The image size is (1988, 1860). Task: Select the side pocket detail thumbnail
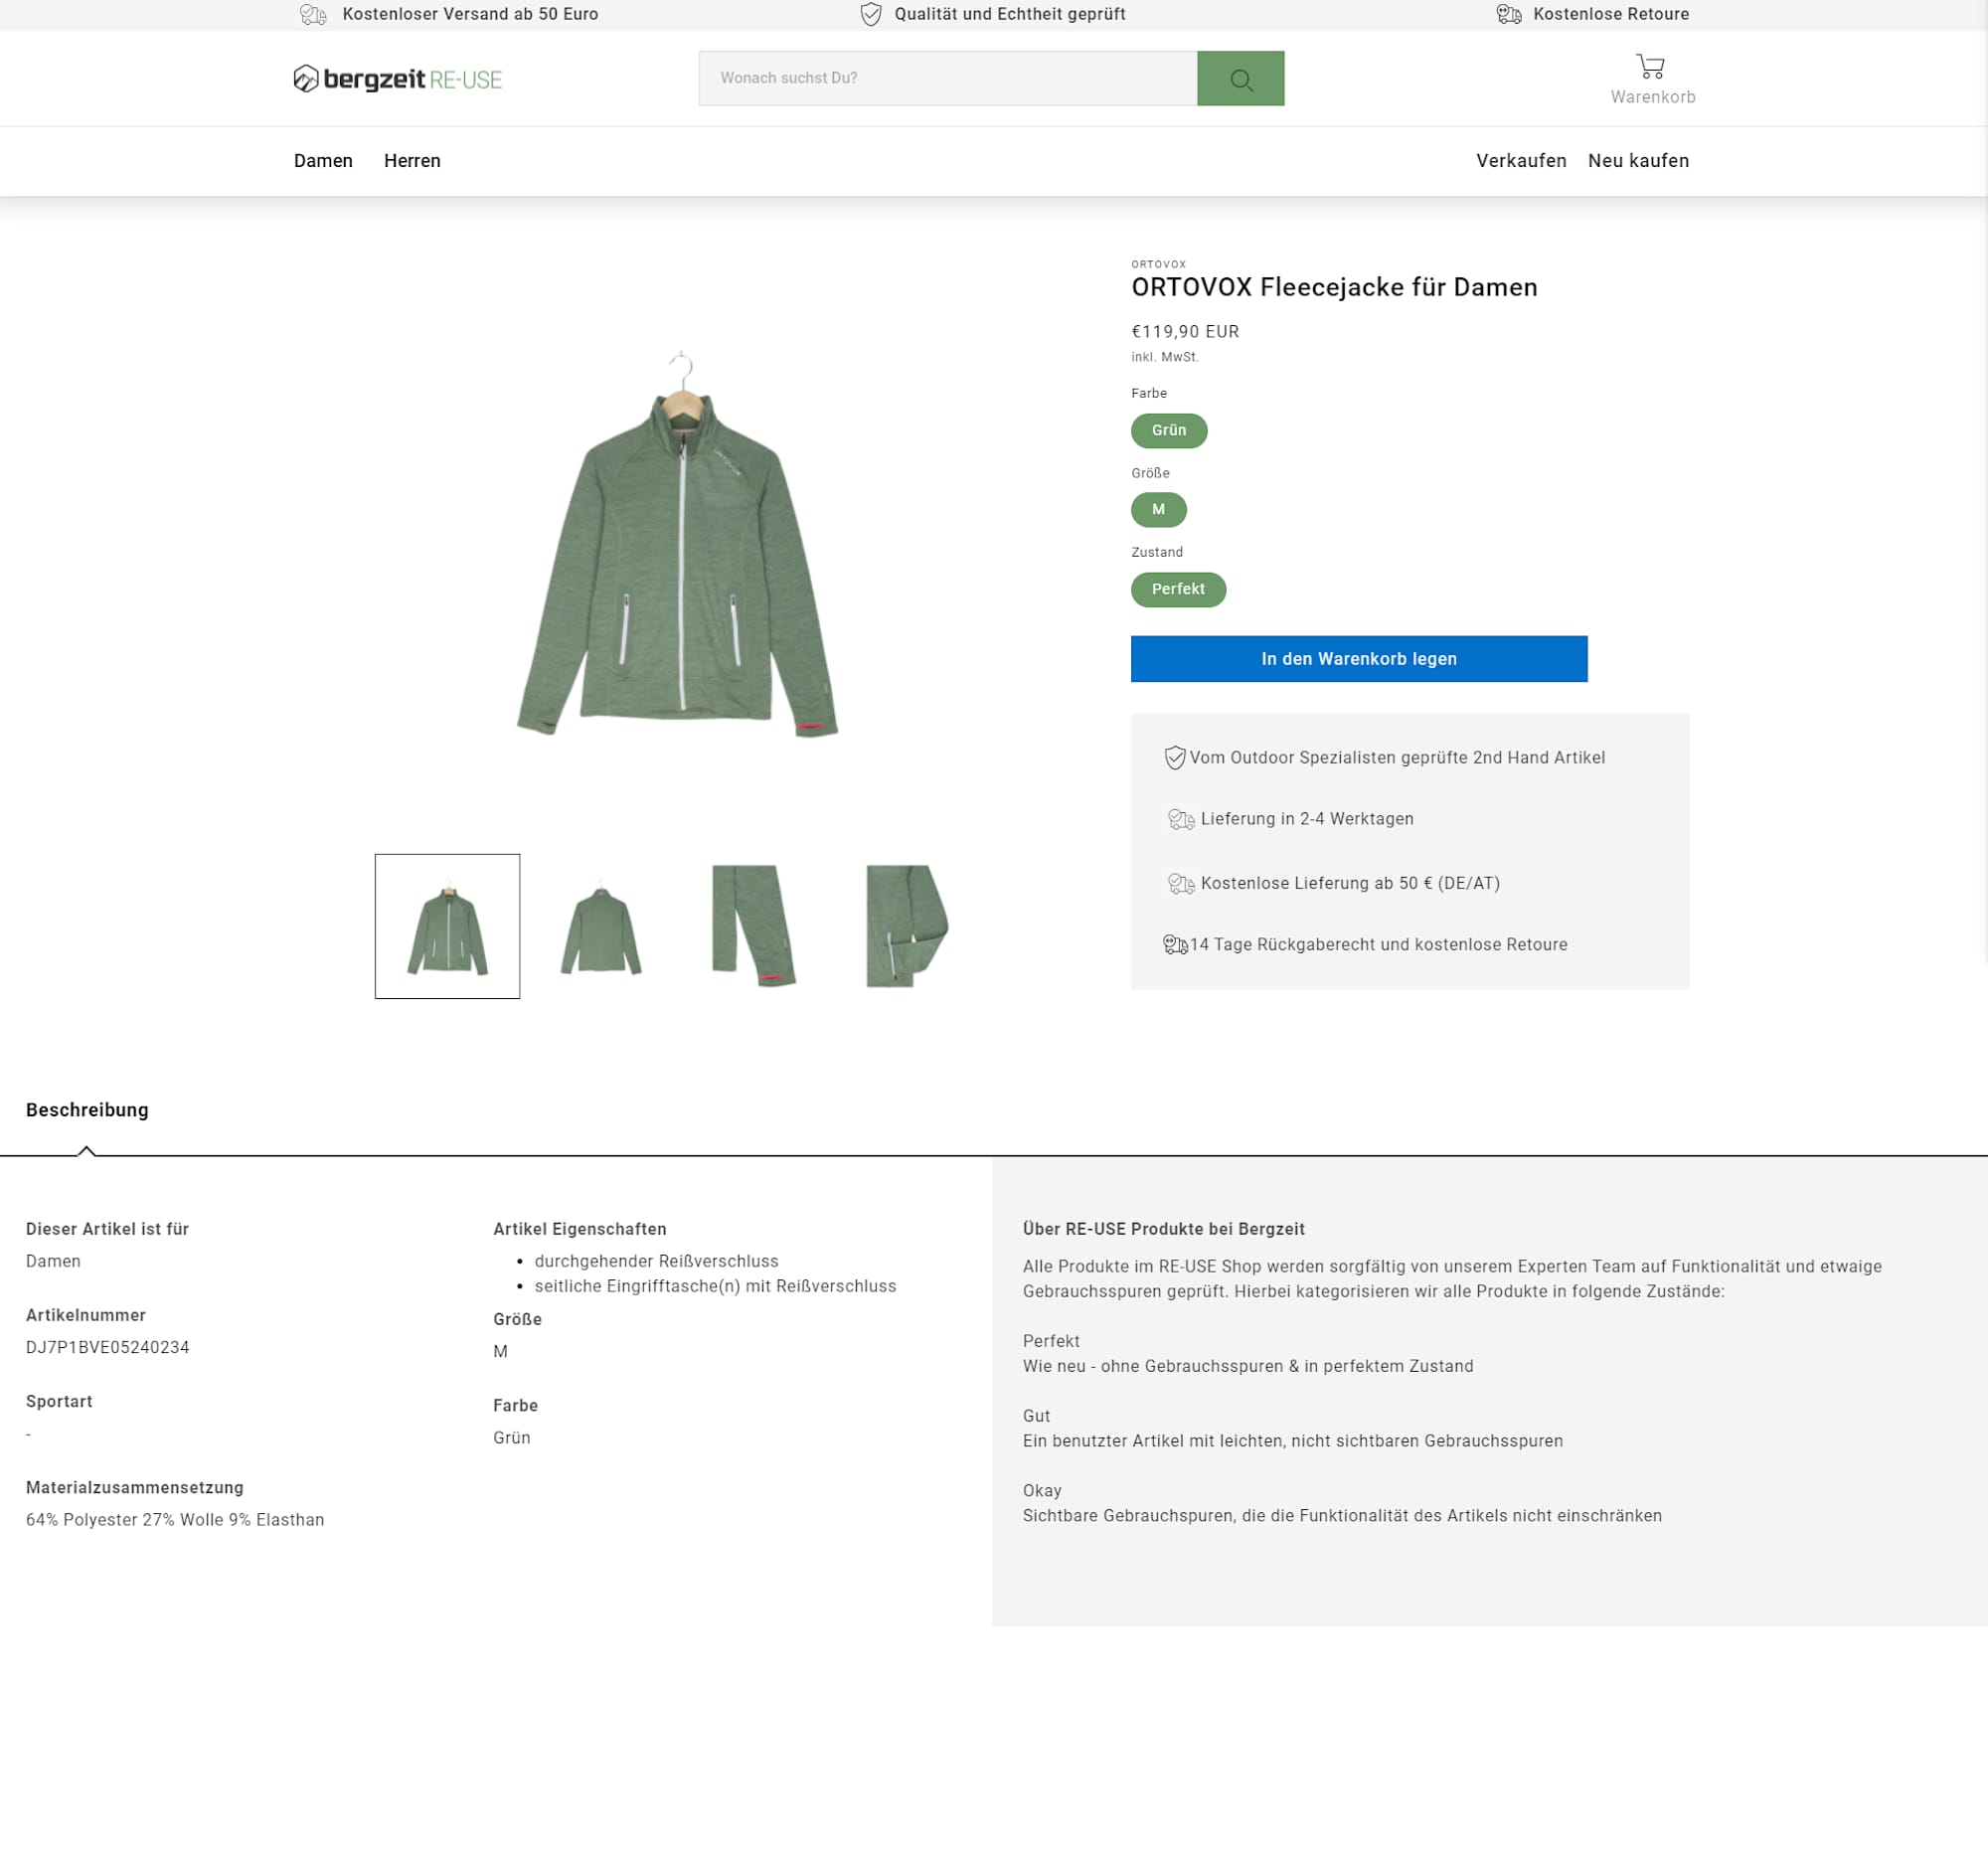coord(907,926)
